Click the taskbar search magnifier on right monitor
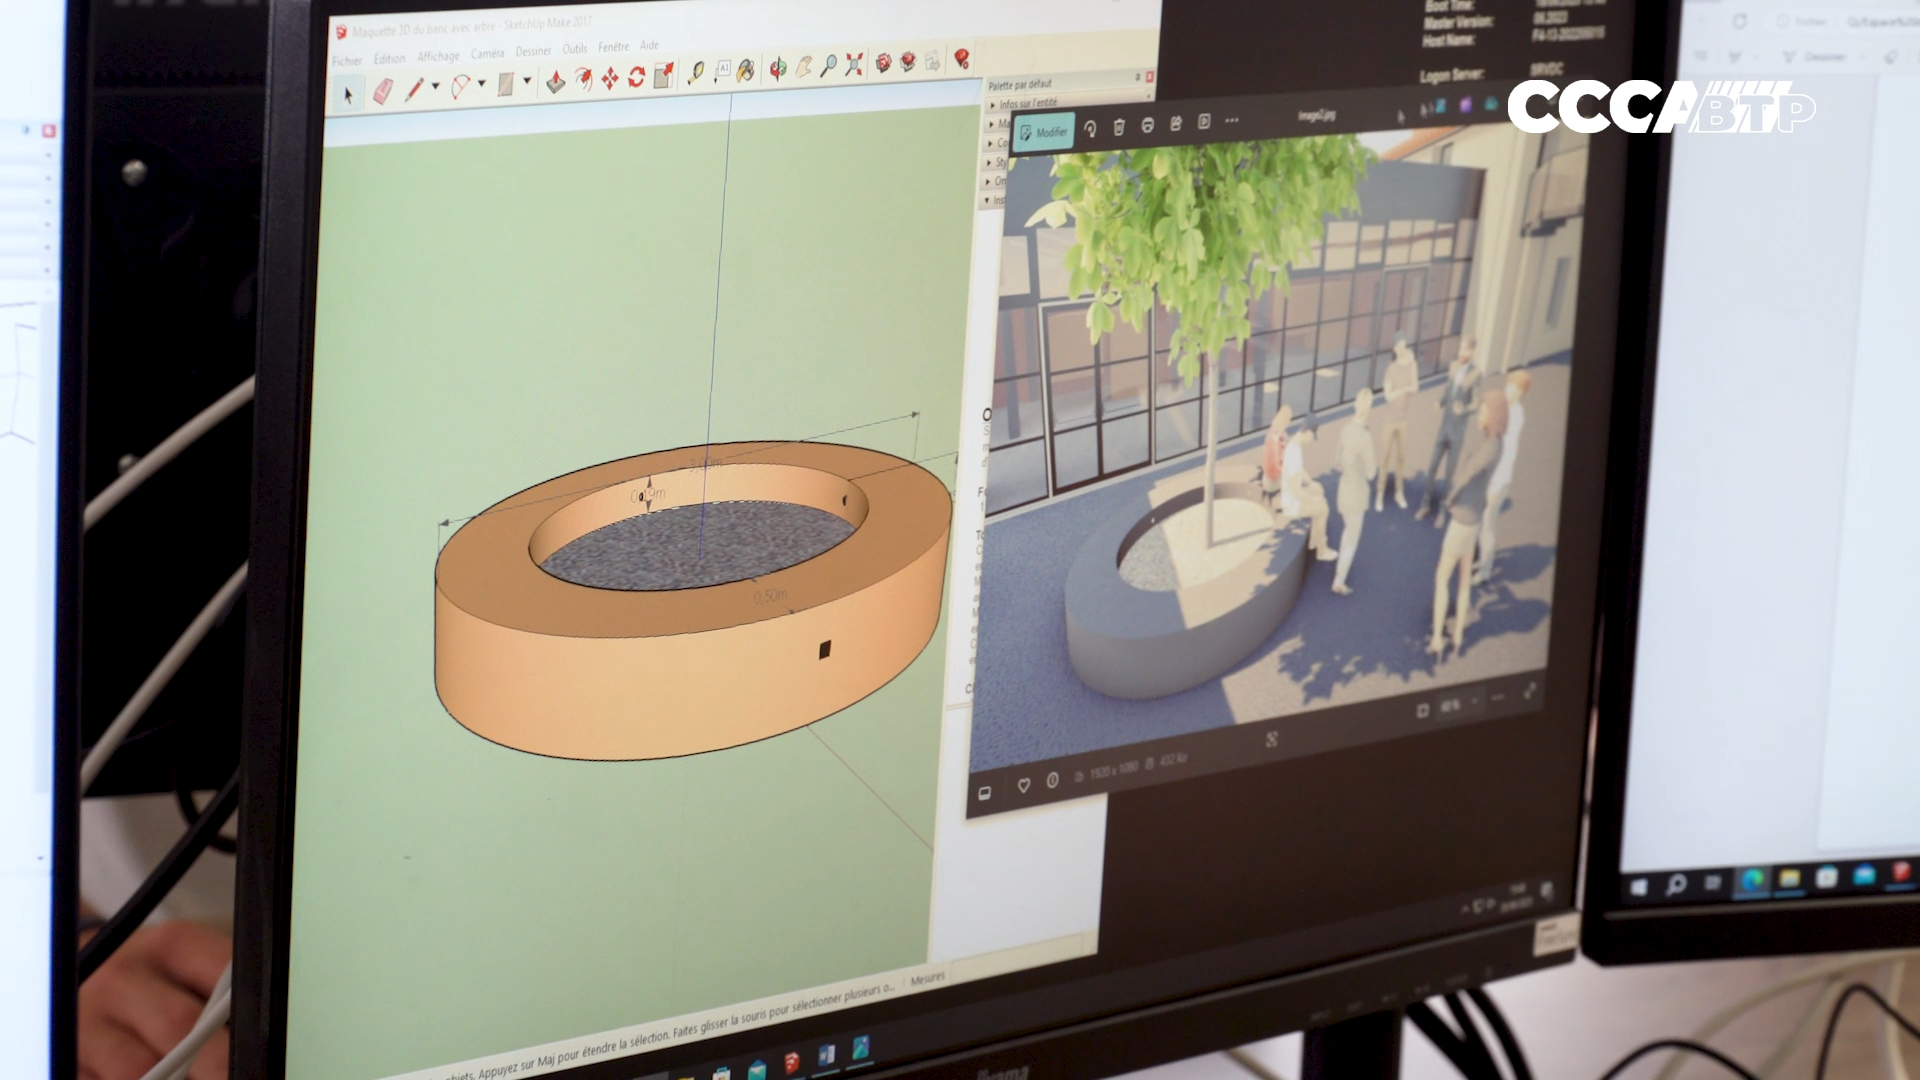 (1676, 885)
